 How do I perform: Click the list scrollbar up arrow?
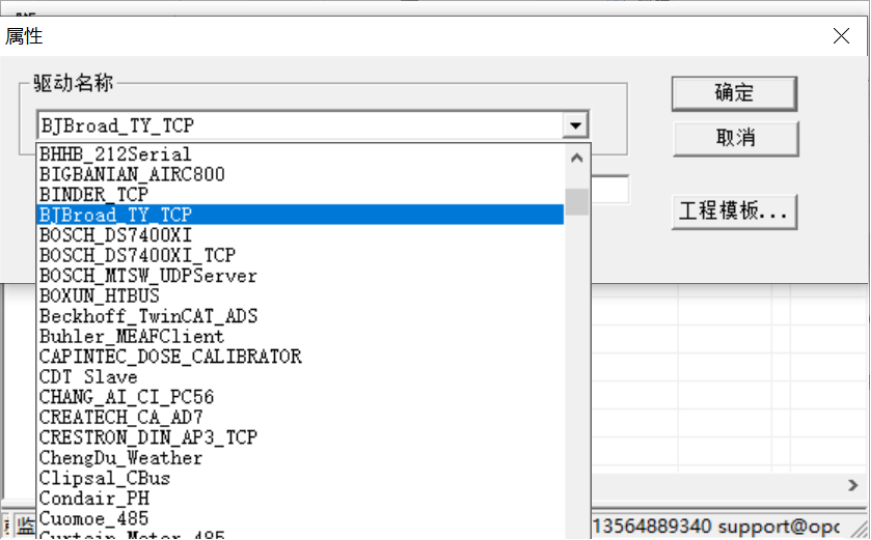(x=577, y=158)
